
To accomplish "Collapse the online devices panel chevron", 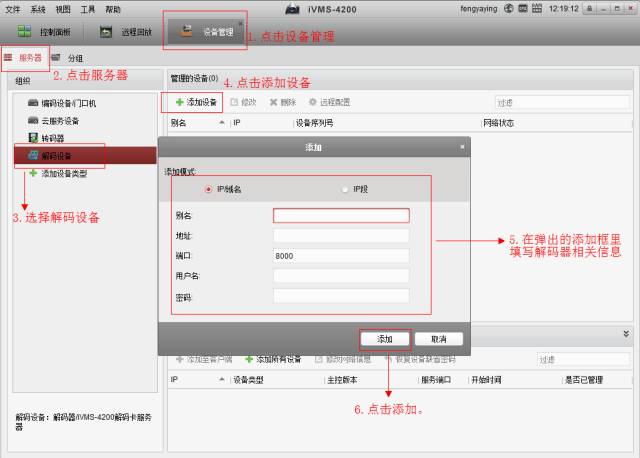I will coord(627,333).
